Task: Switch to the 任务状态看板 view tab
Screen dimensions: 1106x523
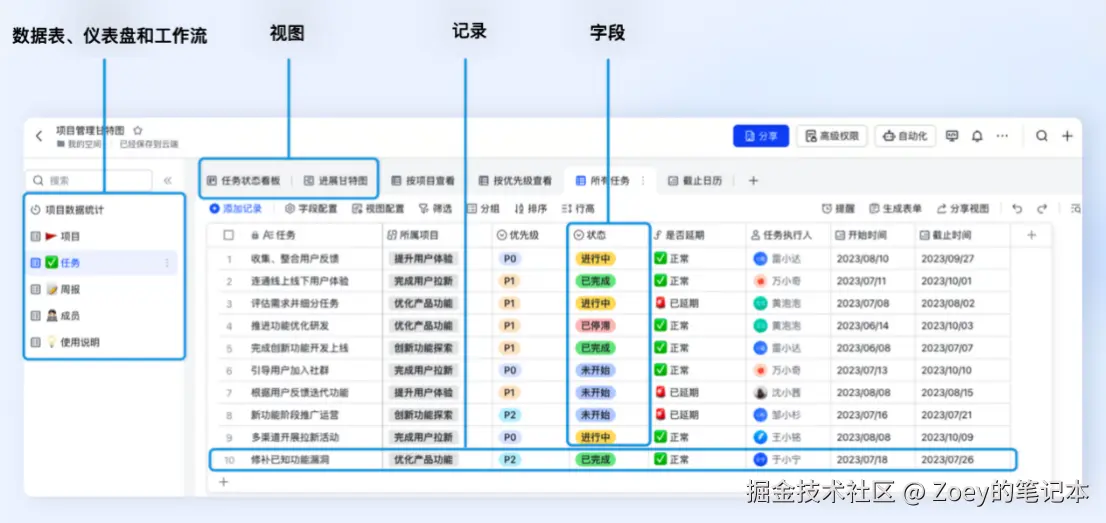Action: click(243, 181)
